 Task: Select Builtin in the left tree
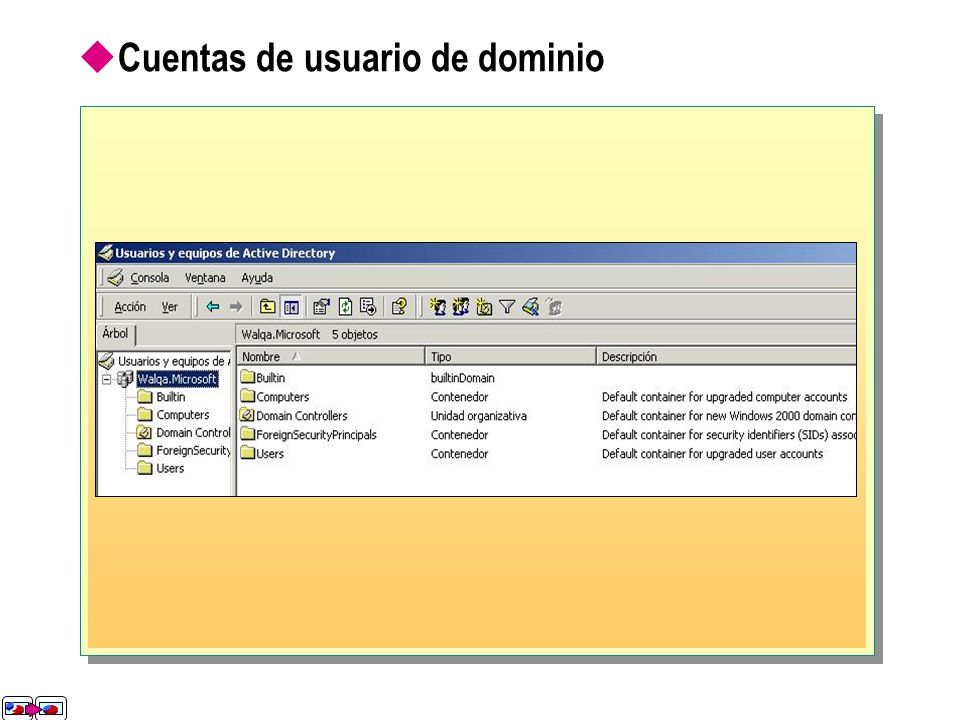[x=170, y=397]
